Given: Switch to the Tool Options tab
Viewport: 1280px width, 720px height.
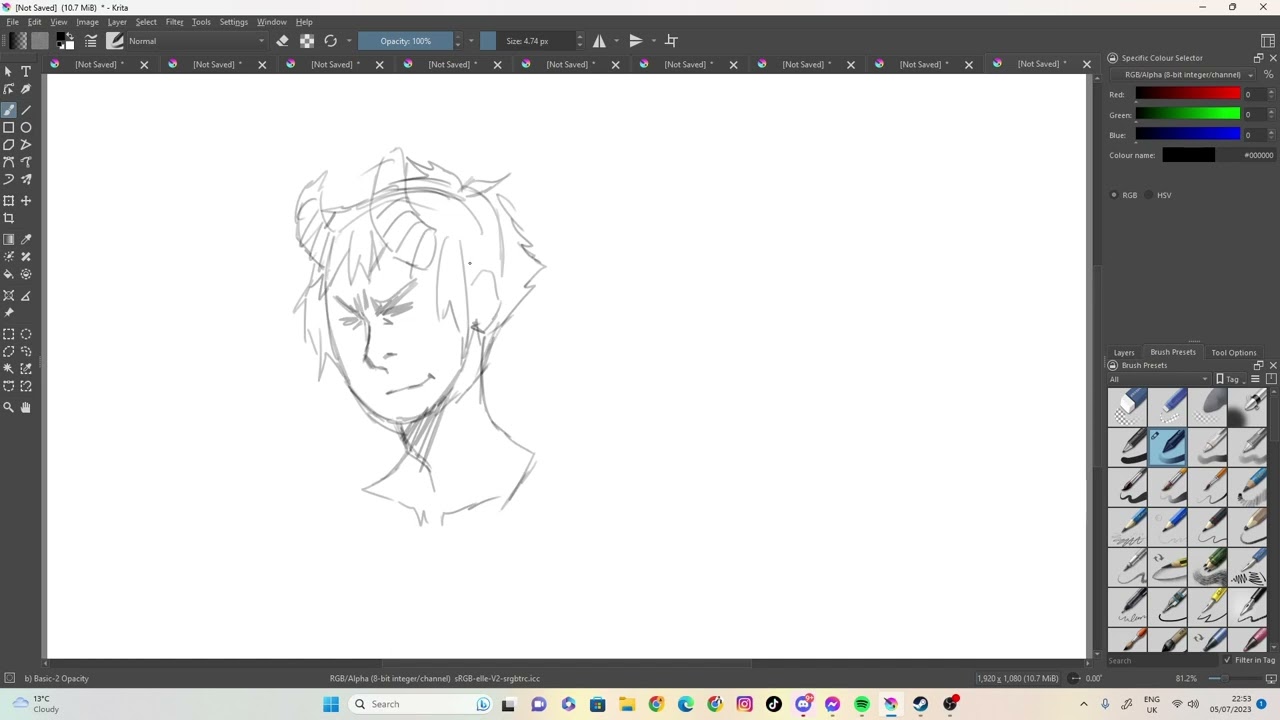Looking at the screenshot, I should (x=1234, y=353).
